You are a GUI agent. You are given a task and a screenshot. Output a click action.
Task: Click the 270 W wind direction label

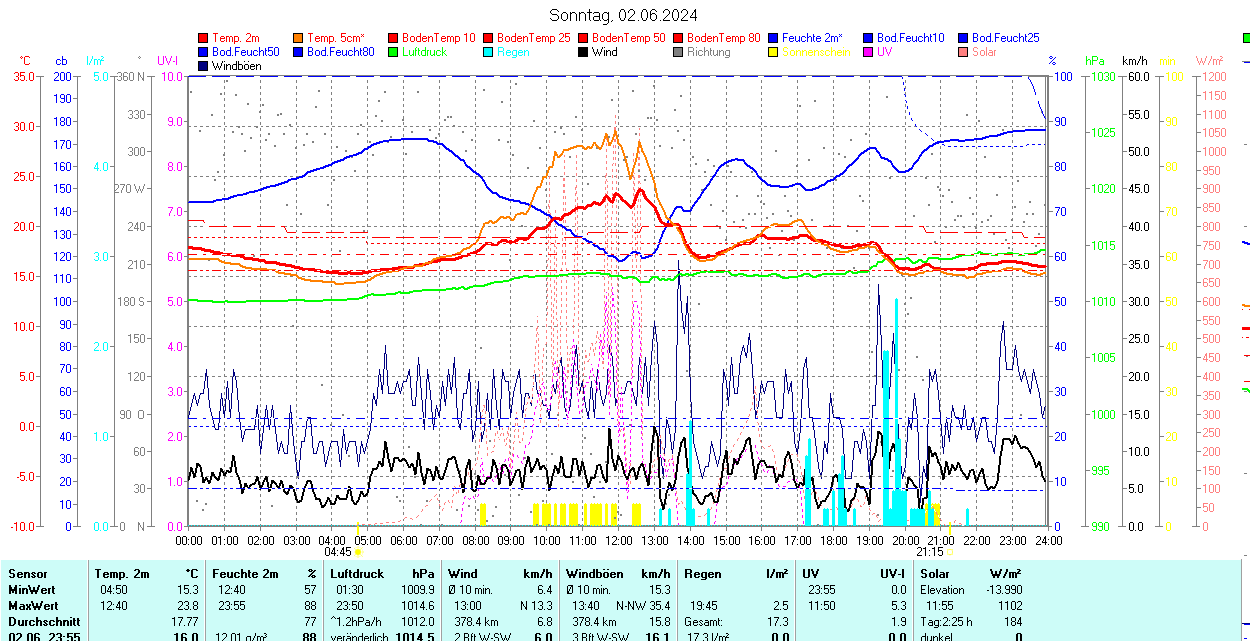tap(130, 189)
